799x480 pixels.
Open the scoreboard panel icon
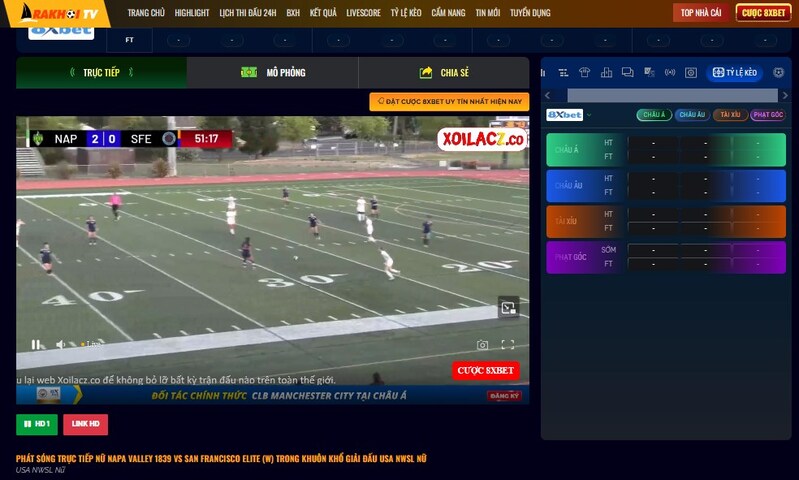pyautogui.click(x=649, y=73)
